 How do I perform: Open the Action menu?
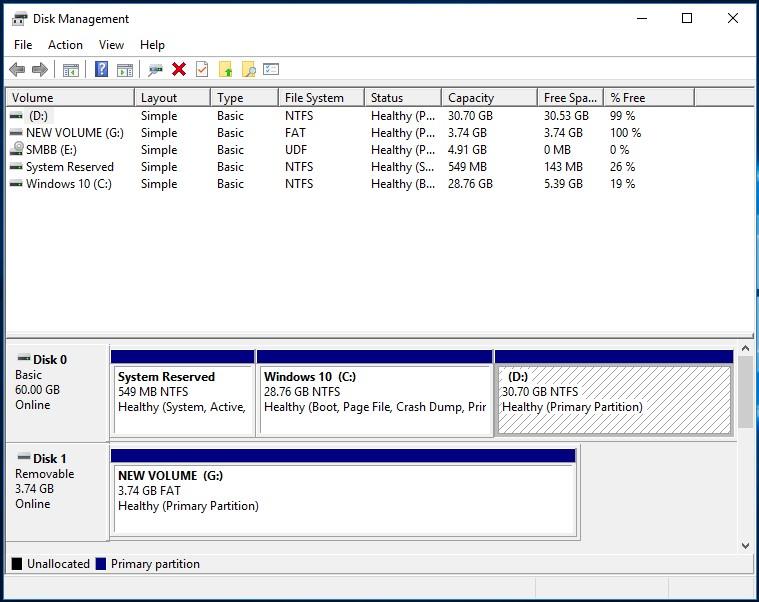point(65,45)
